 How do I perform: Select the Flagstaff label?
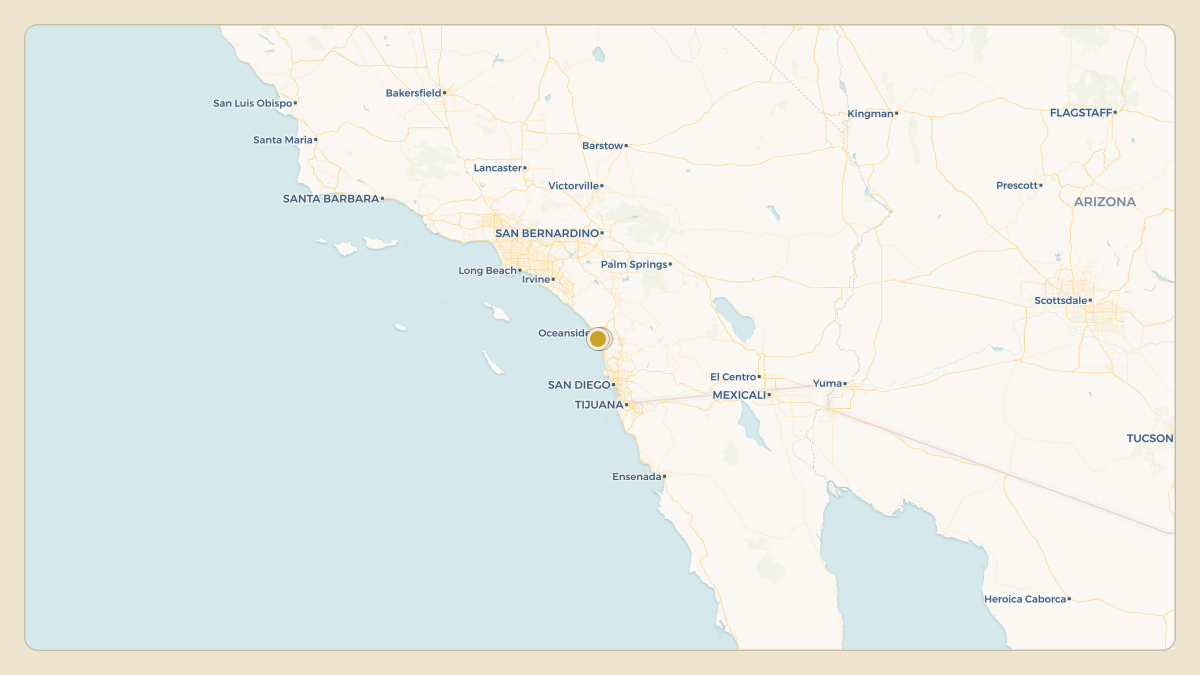[1081, 113]
